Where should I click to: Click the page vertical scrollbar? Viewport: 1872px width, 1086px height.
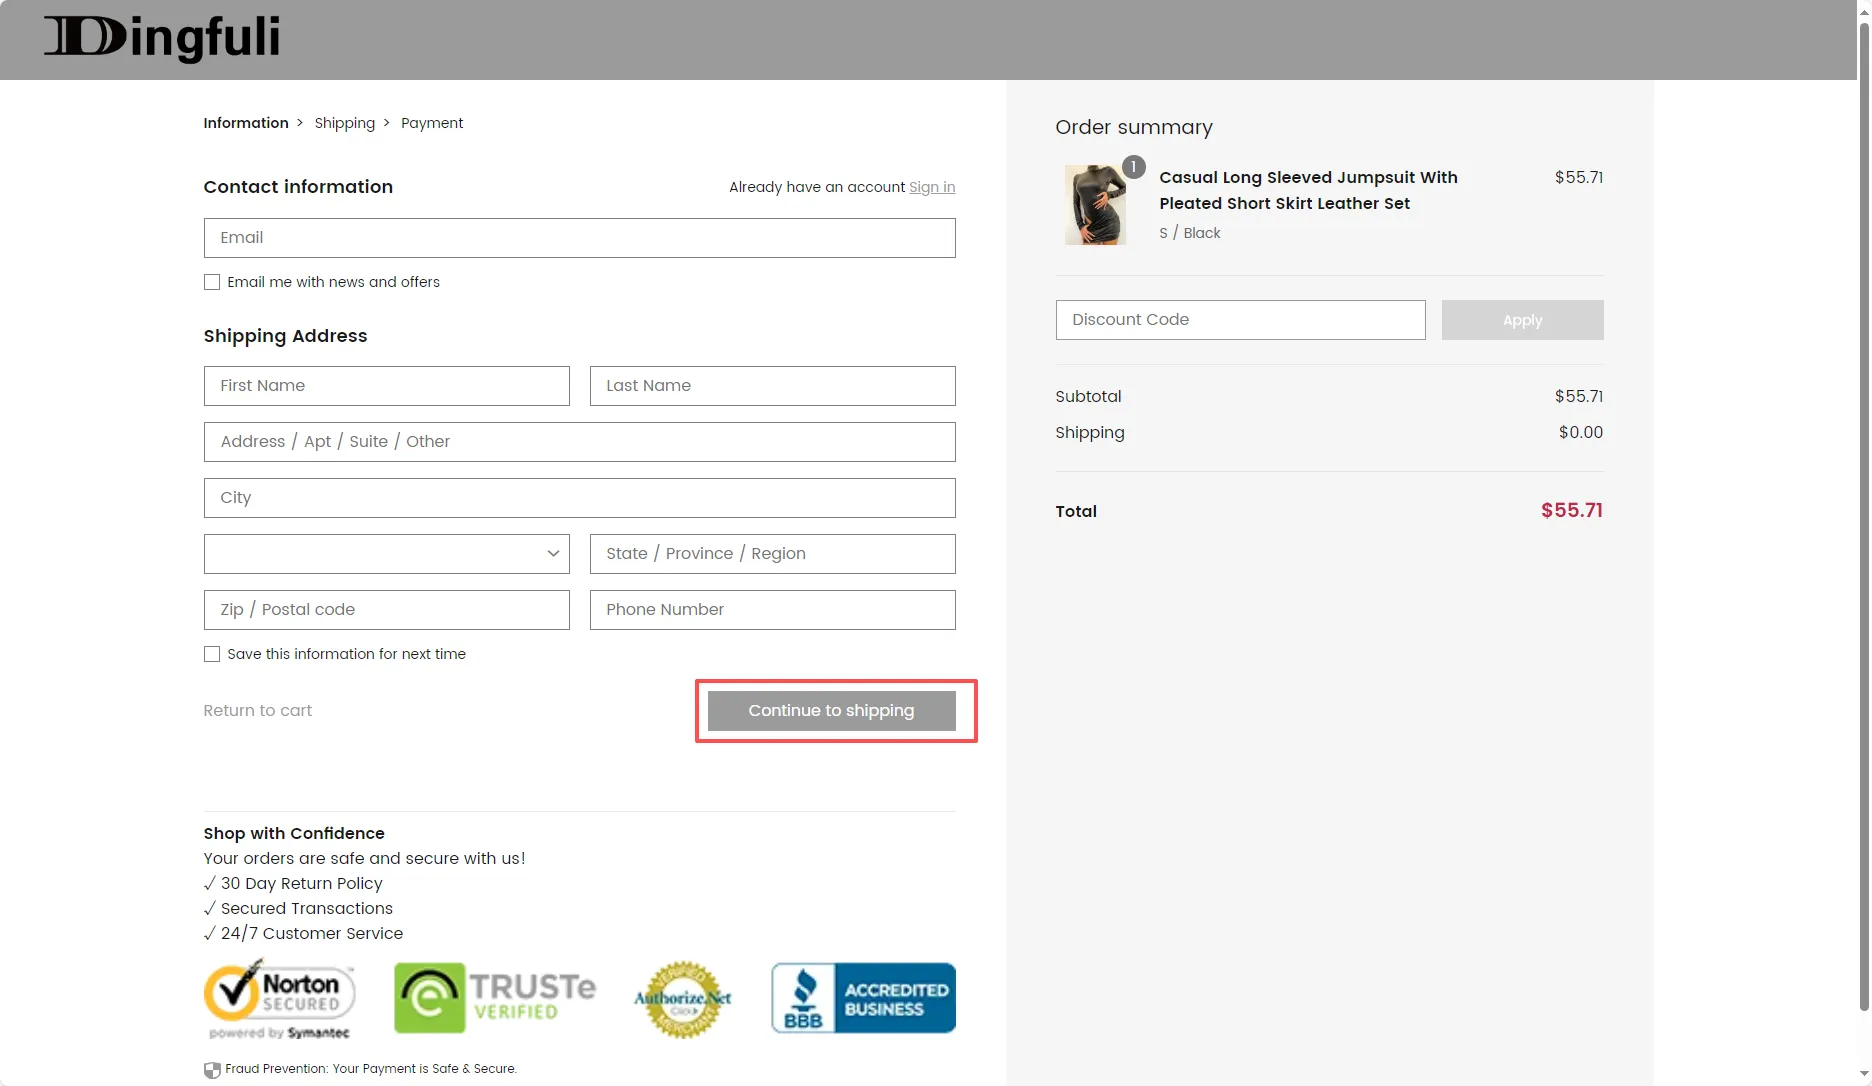tap(1863, 500)
